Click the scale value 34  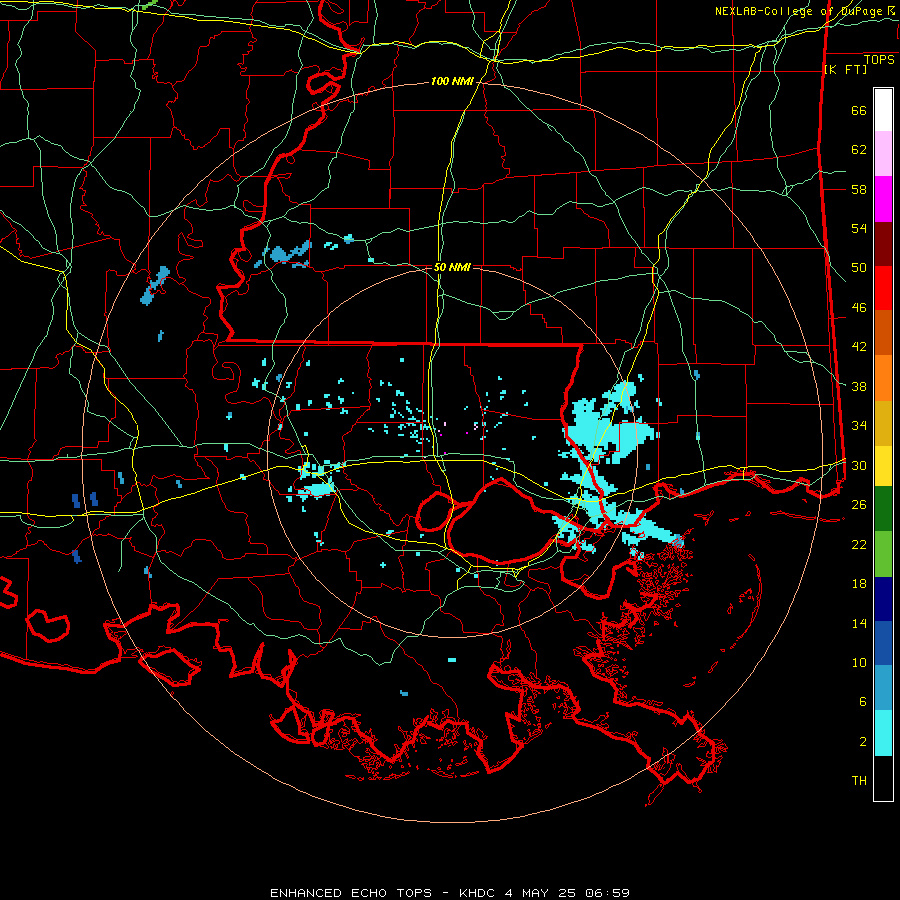coord(859,426)
